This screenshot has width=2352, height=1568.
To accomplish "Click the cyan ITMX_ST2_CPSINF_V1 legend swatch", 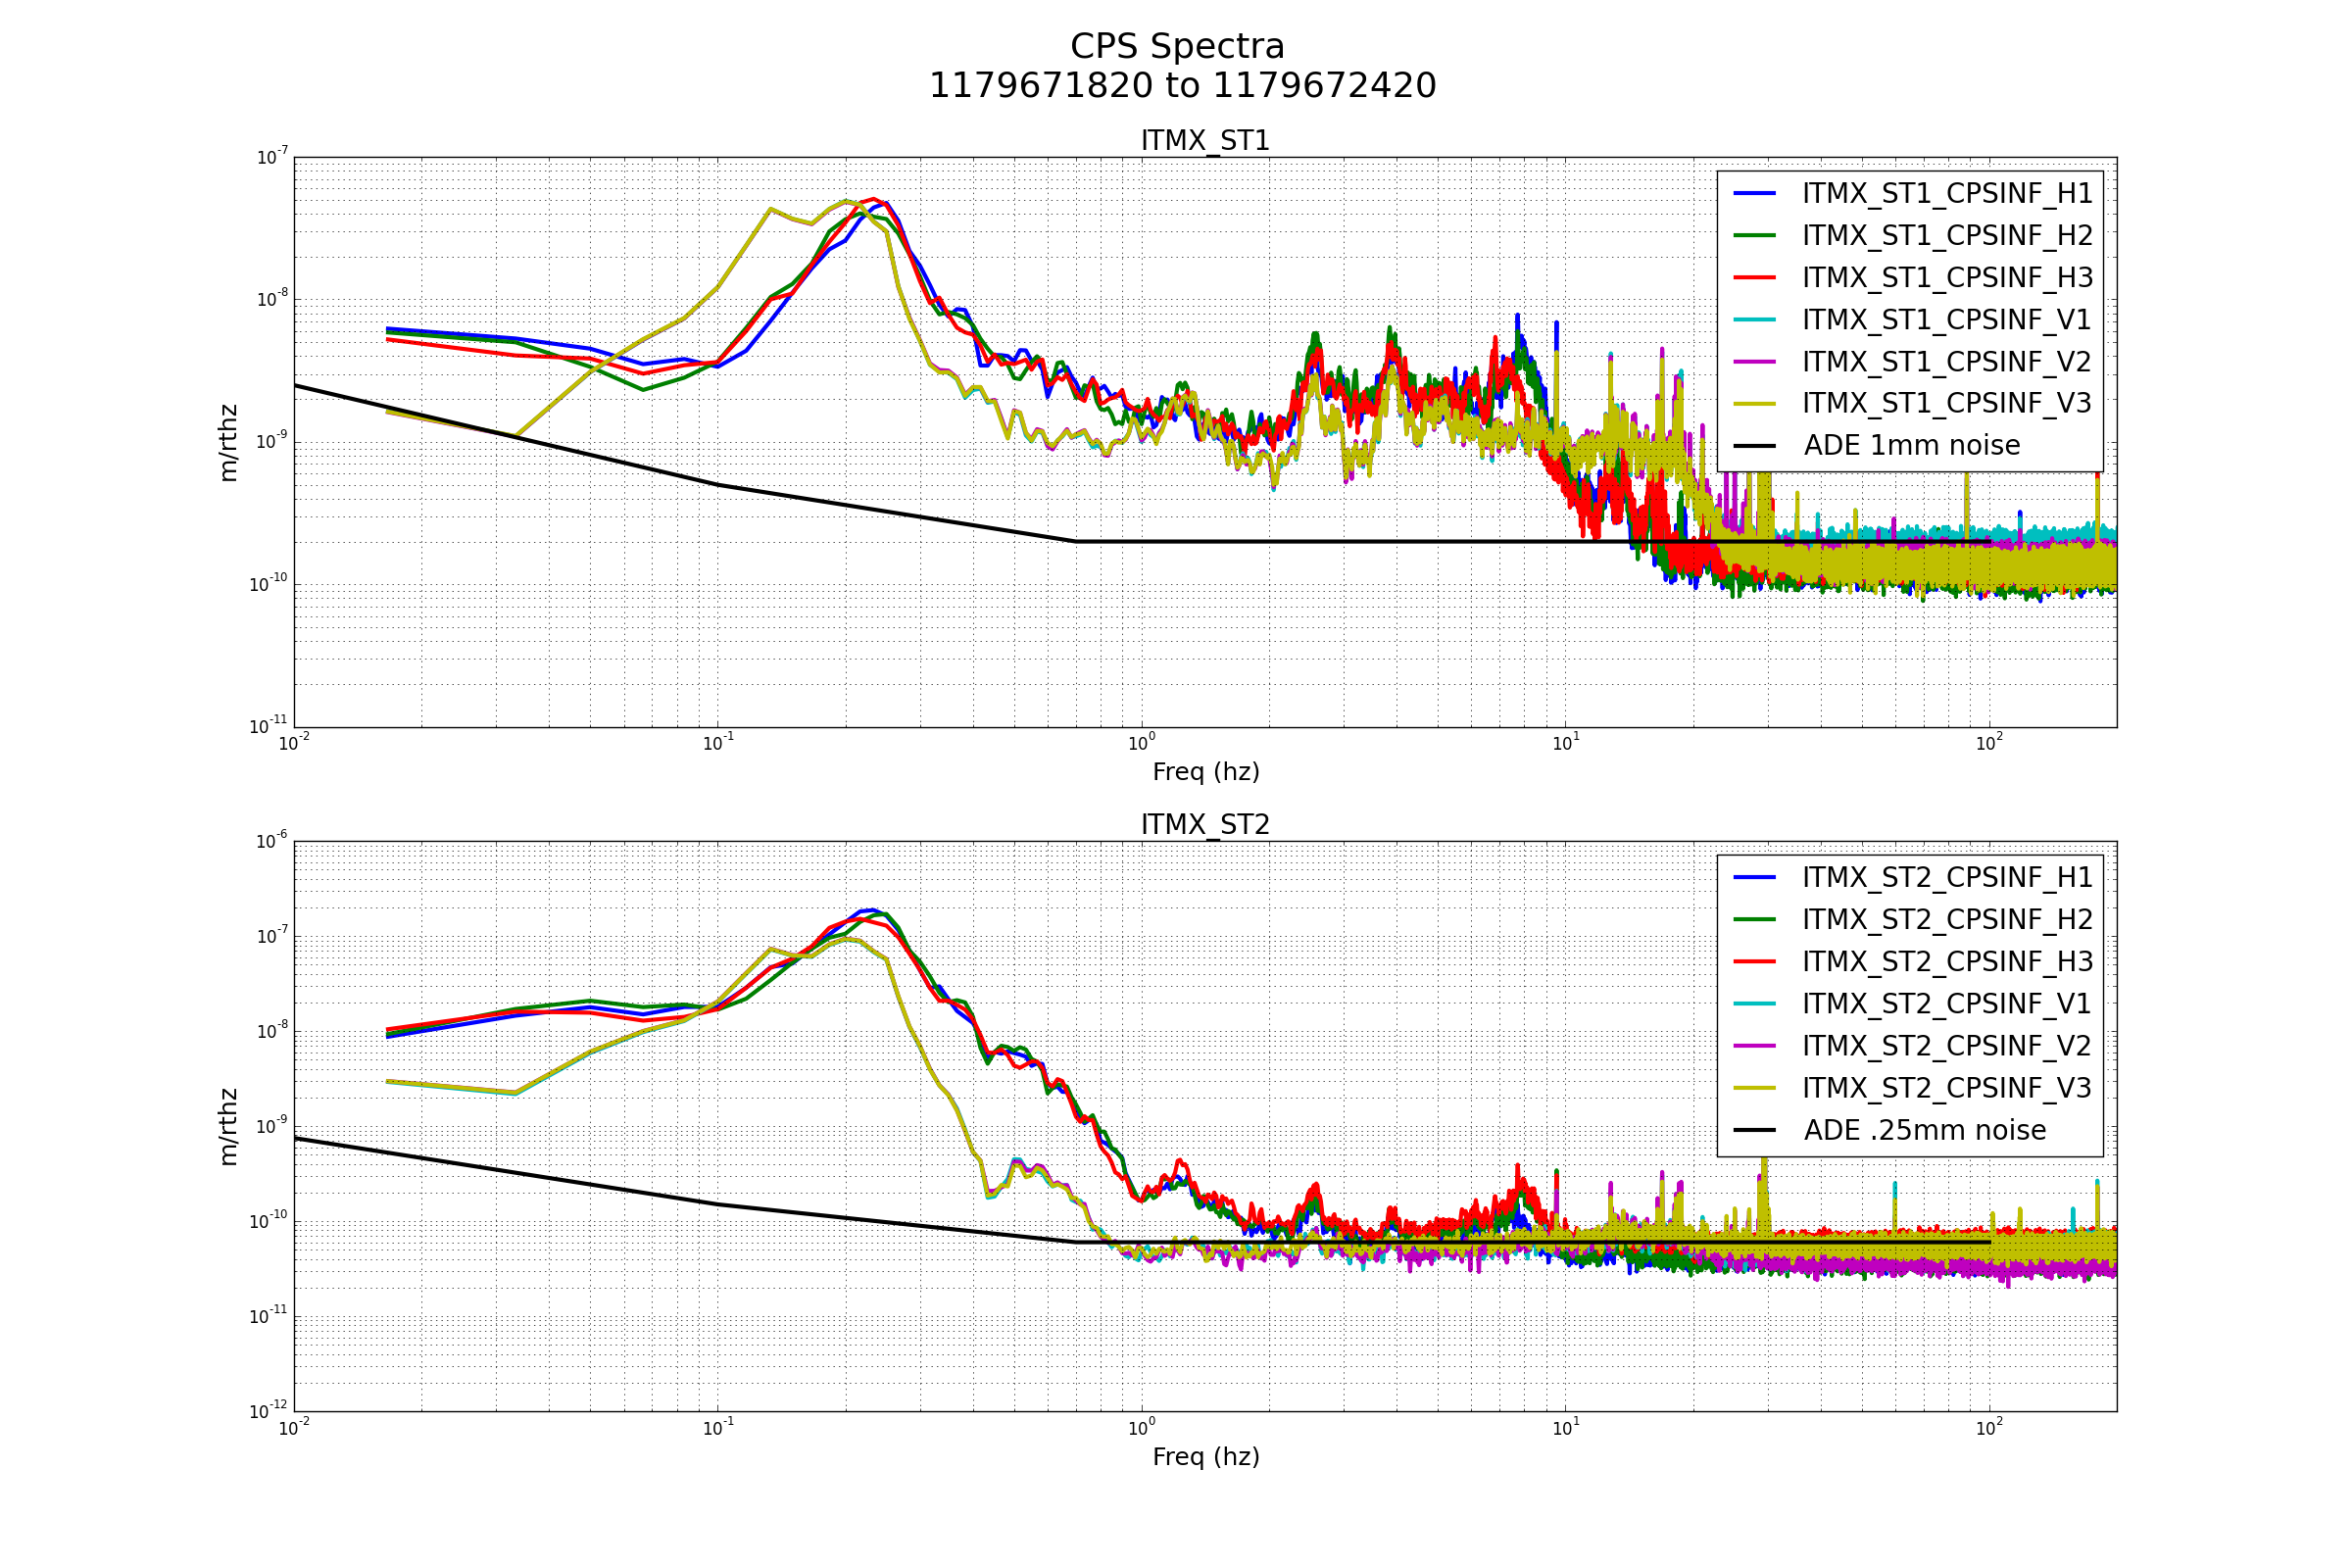I will point(1754,1003).
